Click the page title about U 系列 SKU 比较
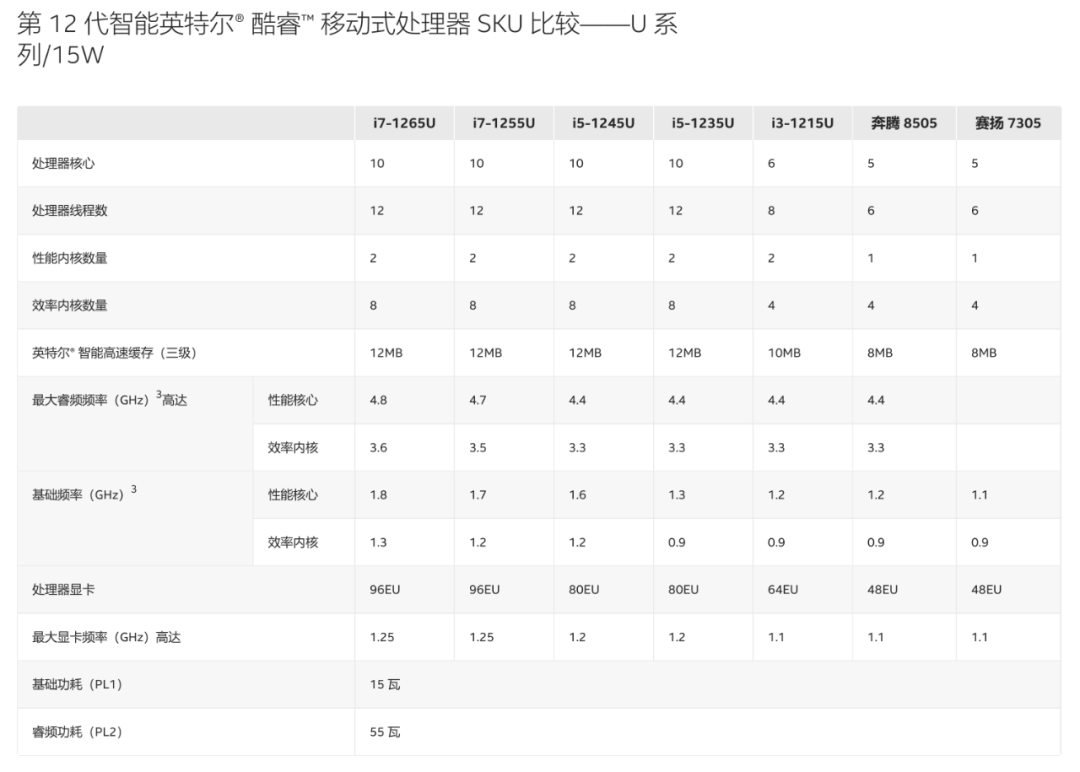The image size is (1080, 772). point(348,39)
